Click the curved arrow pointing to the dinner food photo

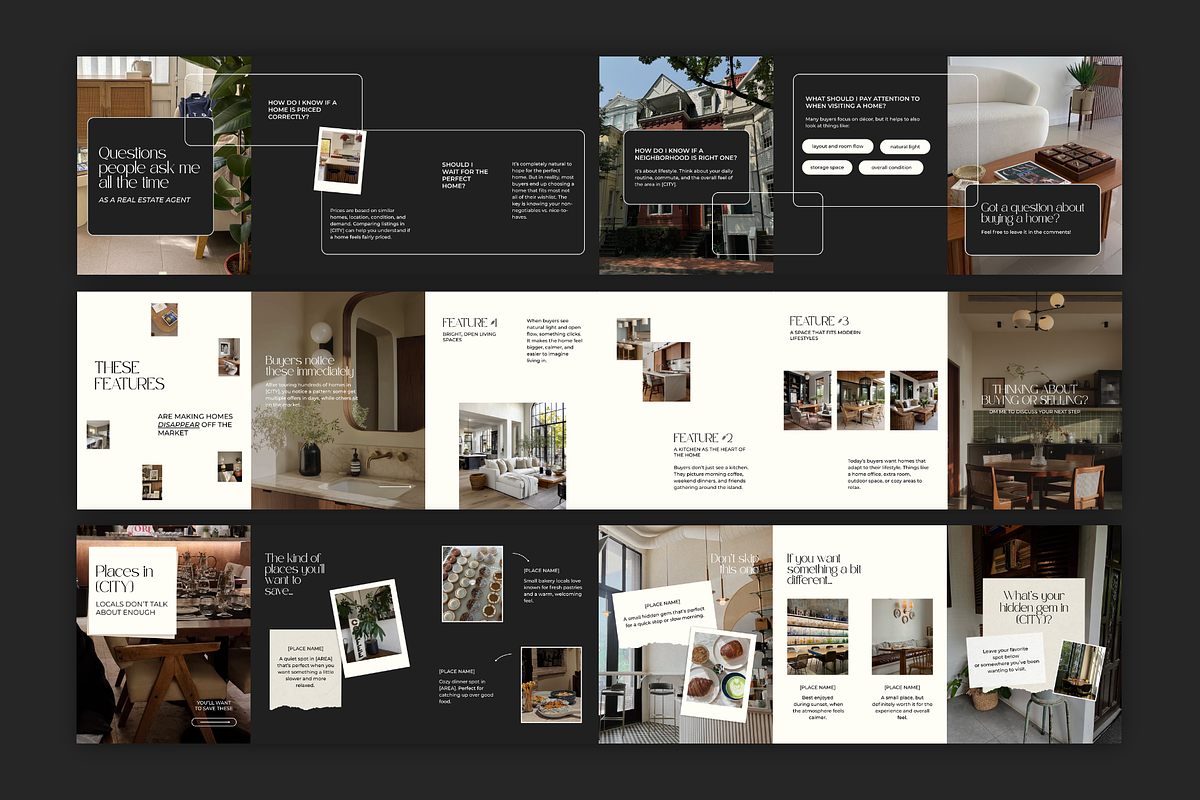tap(503, 659)
